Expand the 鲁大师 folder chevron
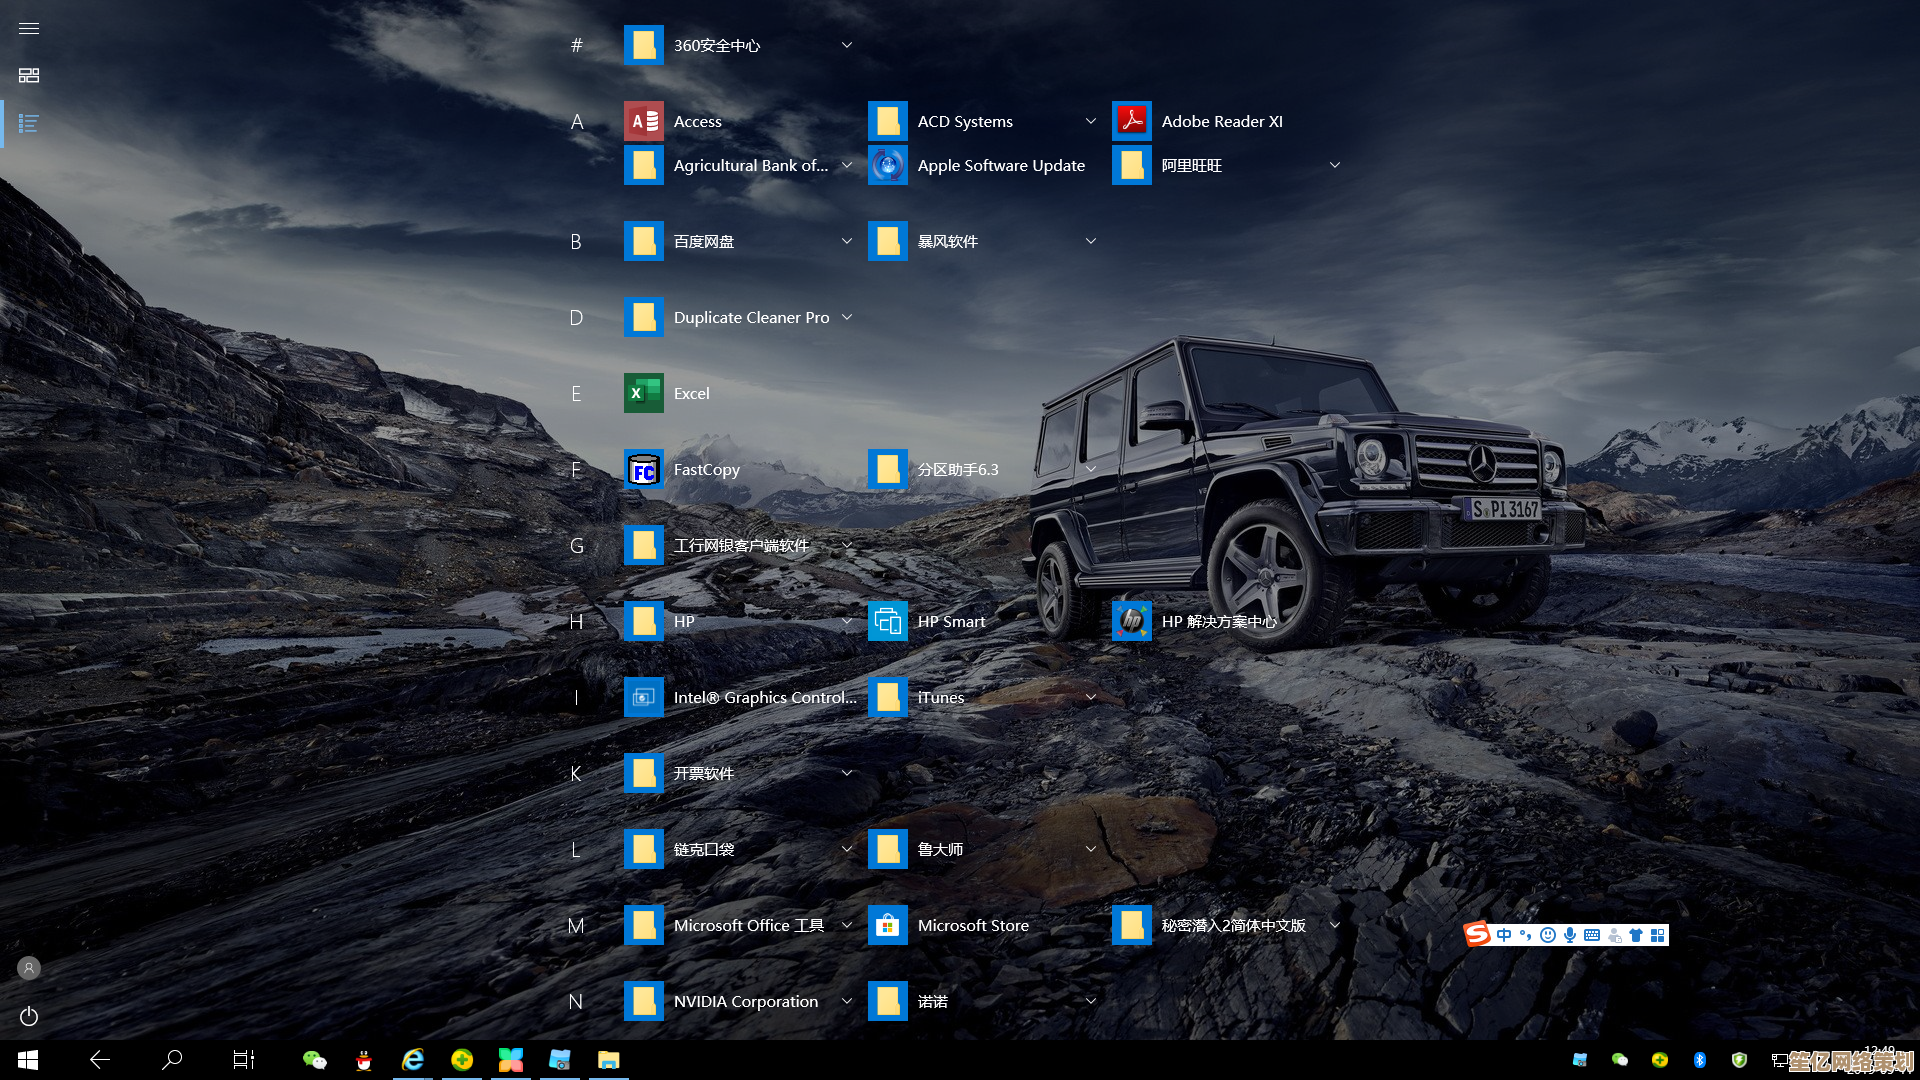The image size is (1920, 1080). click(x=1091, y=849)
